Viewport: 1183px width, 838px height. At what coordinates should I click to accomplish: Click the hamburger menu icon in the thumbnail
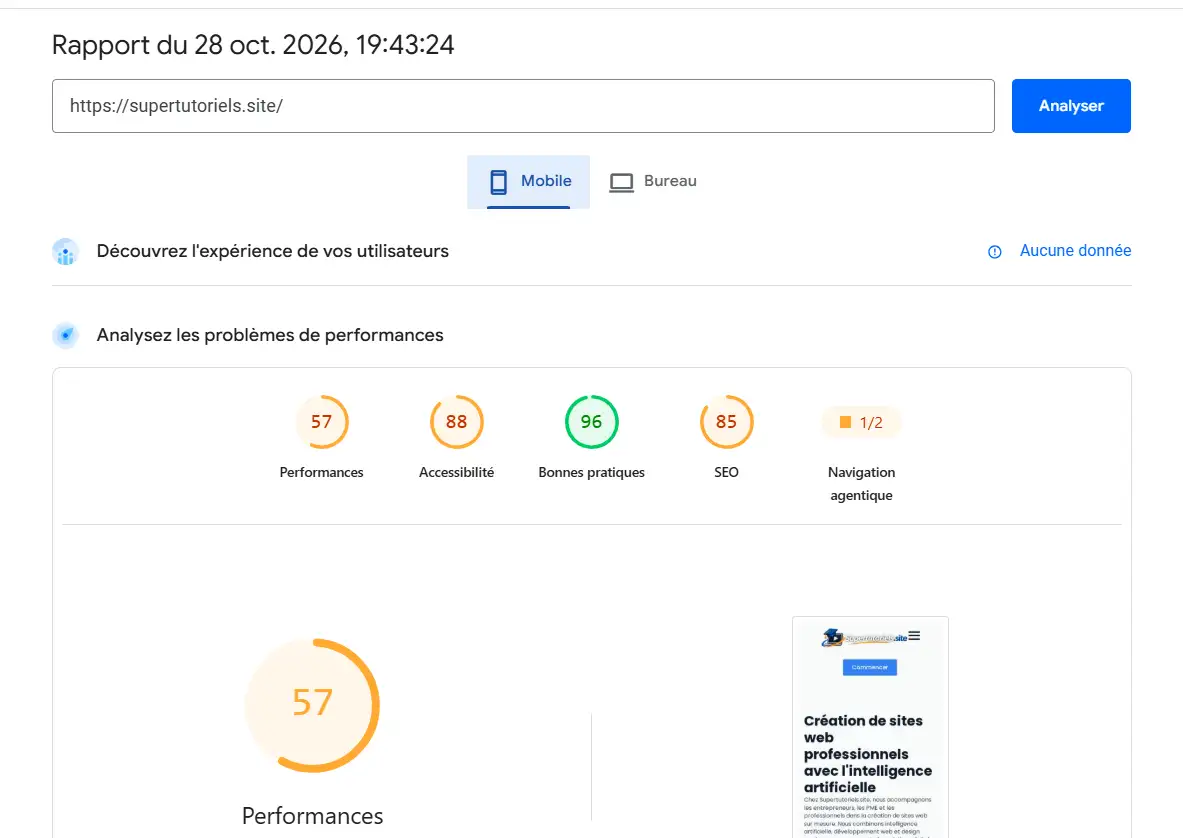(914, 636)
